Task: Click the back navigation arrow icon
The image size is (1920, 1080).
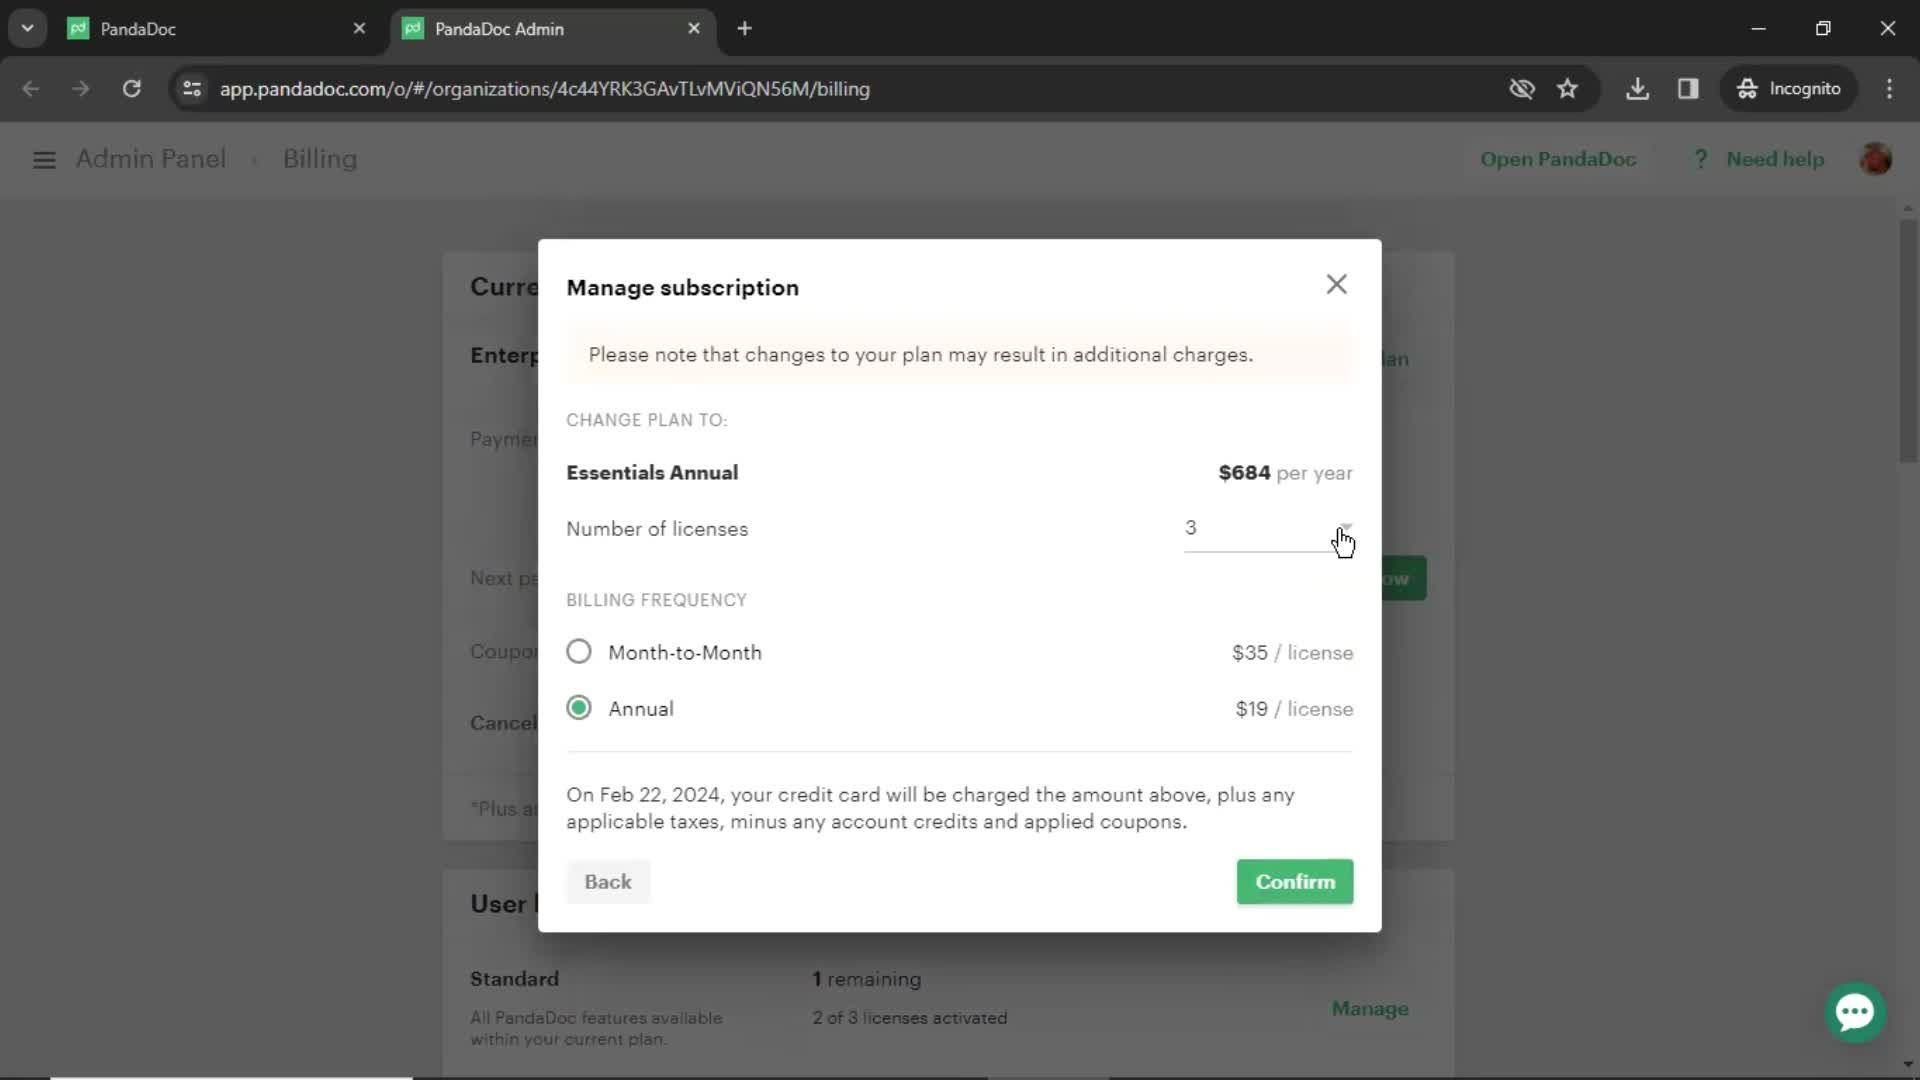Action: click(29, 88)
